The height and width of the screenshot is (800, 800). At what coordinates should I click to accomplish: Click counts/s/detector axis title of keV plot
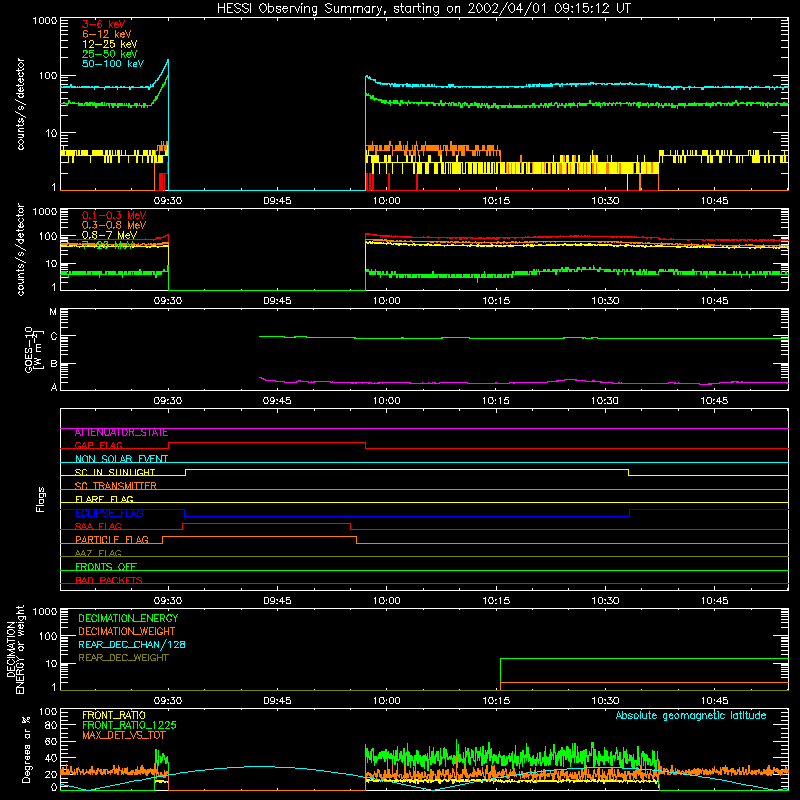20,104
